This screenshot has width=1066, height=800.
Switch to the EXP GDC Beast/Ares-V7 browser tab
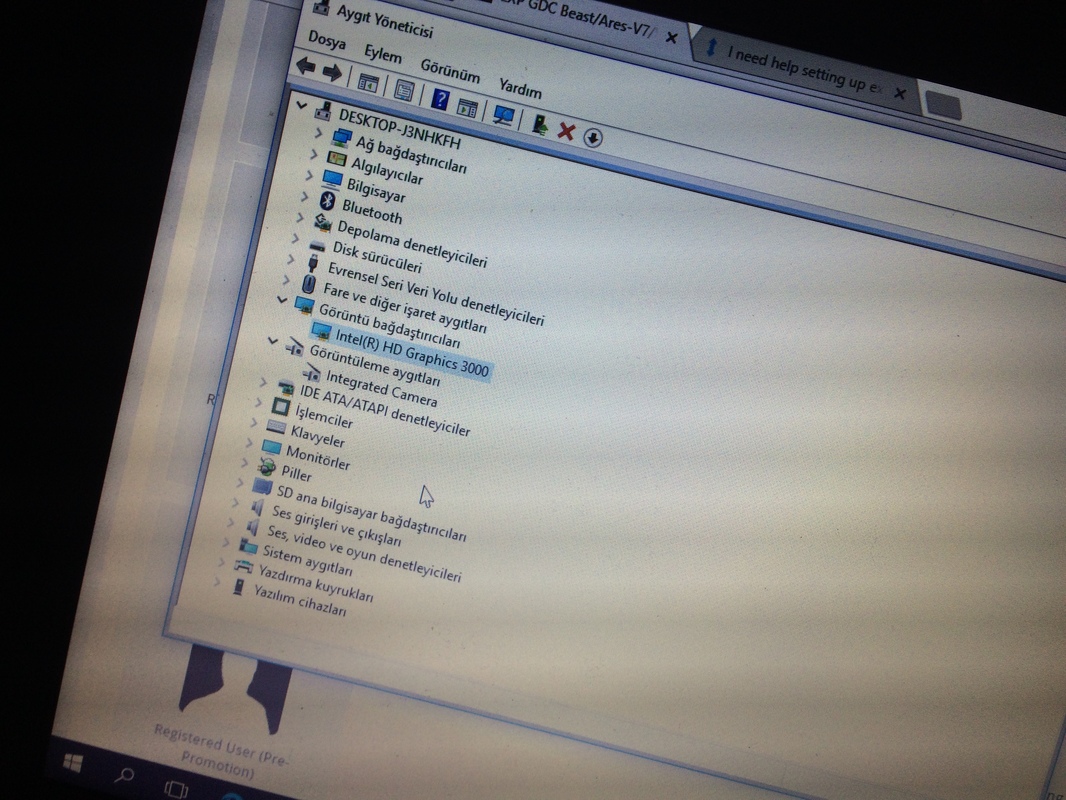578,17
